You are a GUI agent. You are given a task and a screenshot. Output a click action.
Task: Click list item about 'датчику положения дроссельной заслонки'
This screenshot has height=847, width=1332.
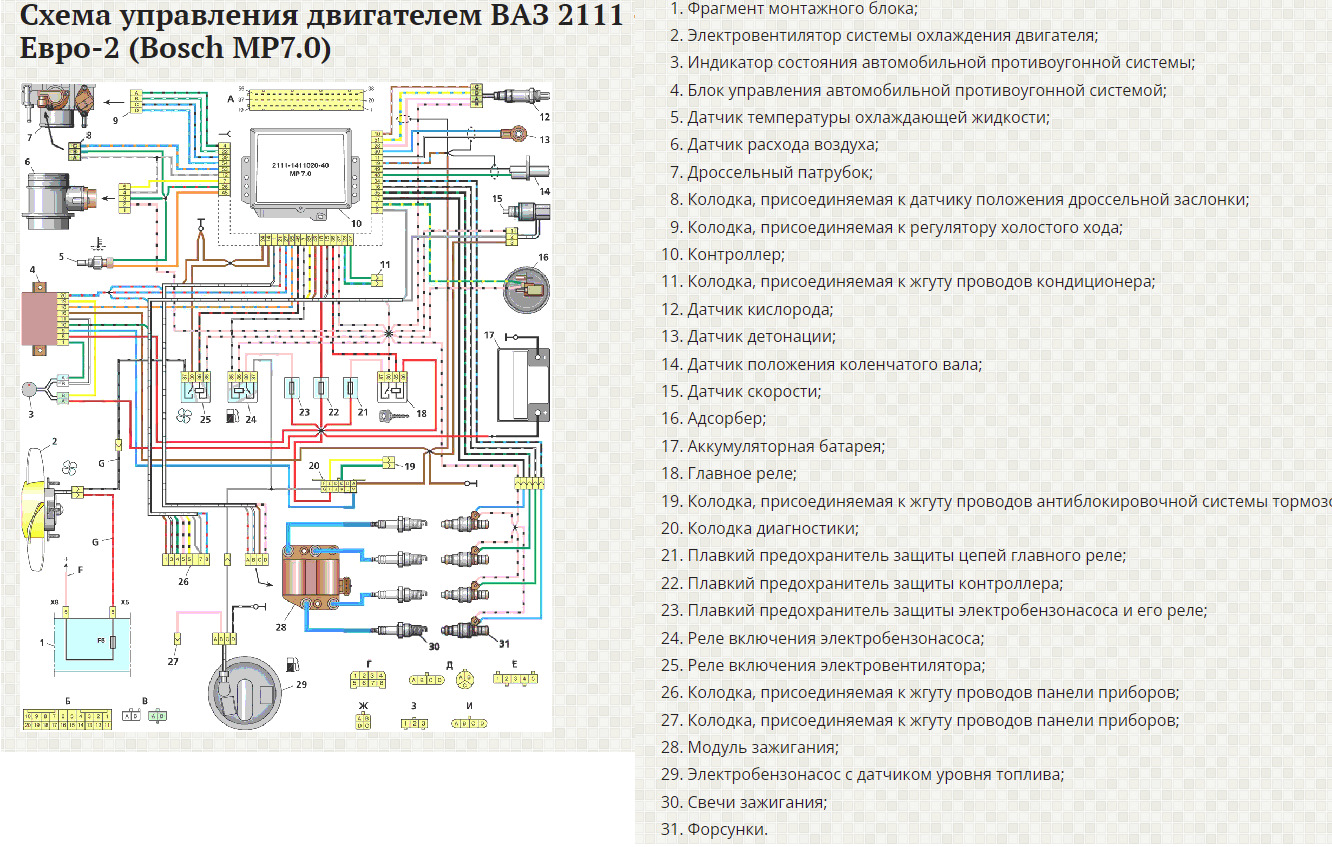coord(968,199)
